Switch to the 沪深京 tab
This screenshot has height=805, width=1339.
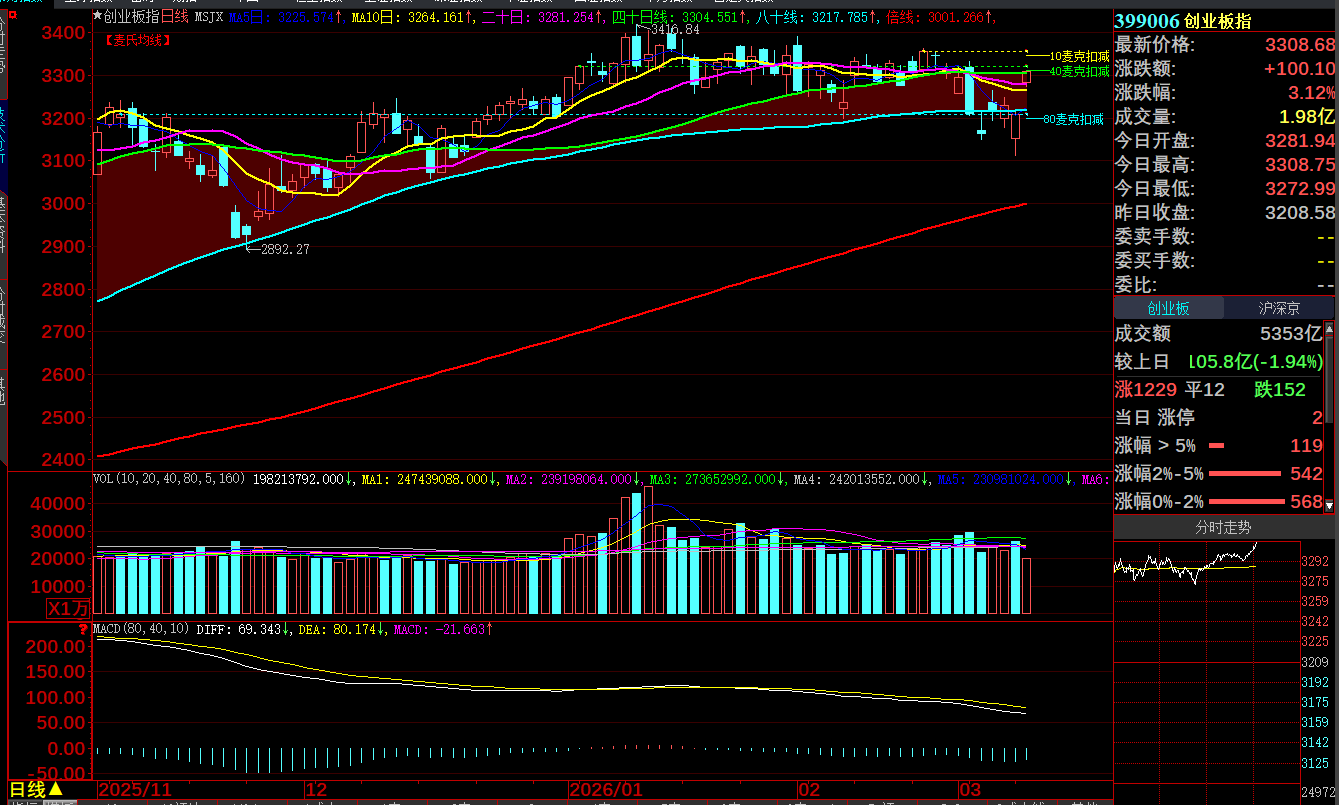click(x=1279, y=308)
